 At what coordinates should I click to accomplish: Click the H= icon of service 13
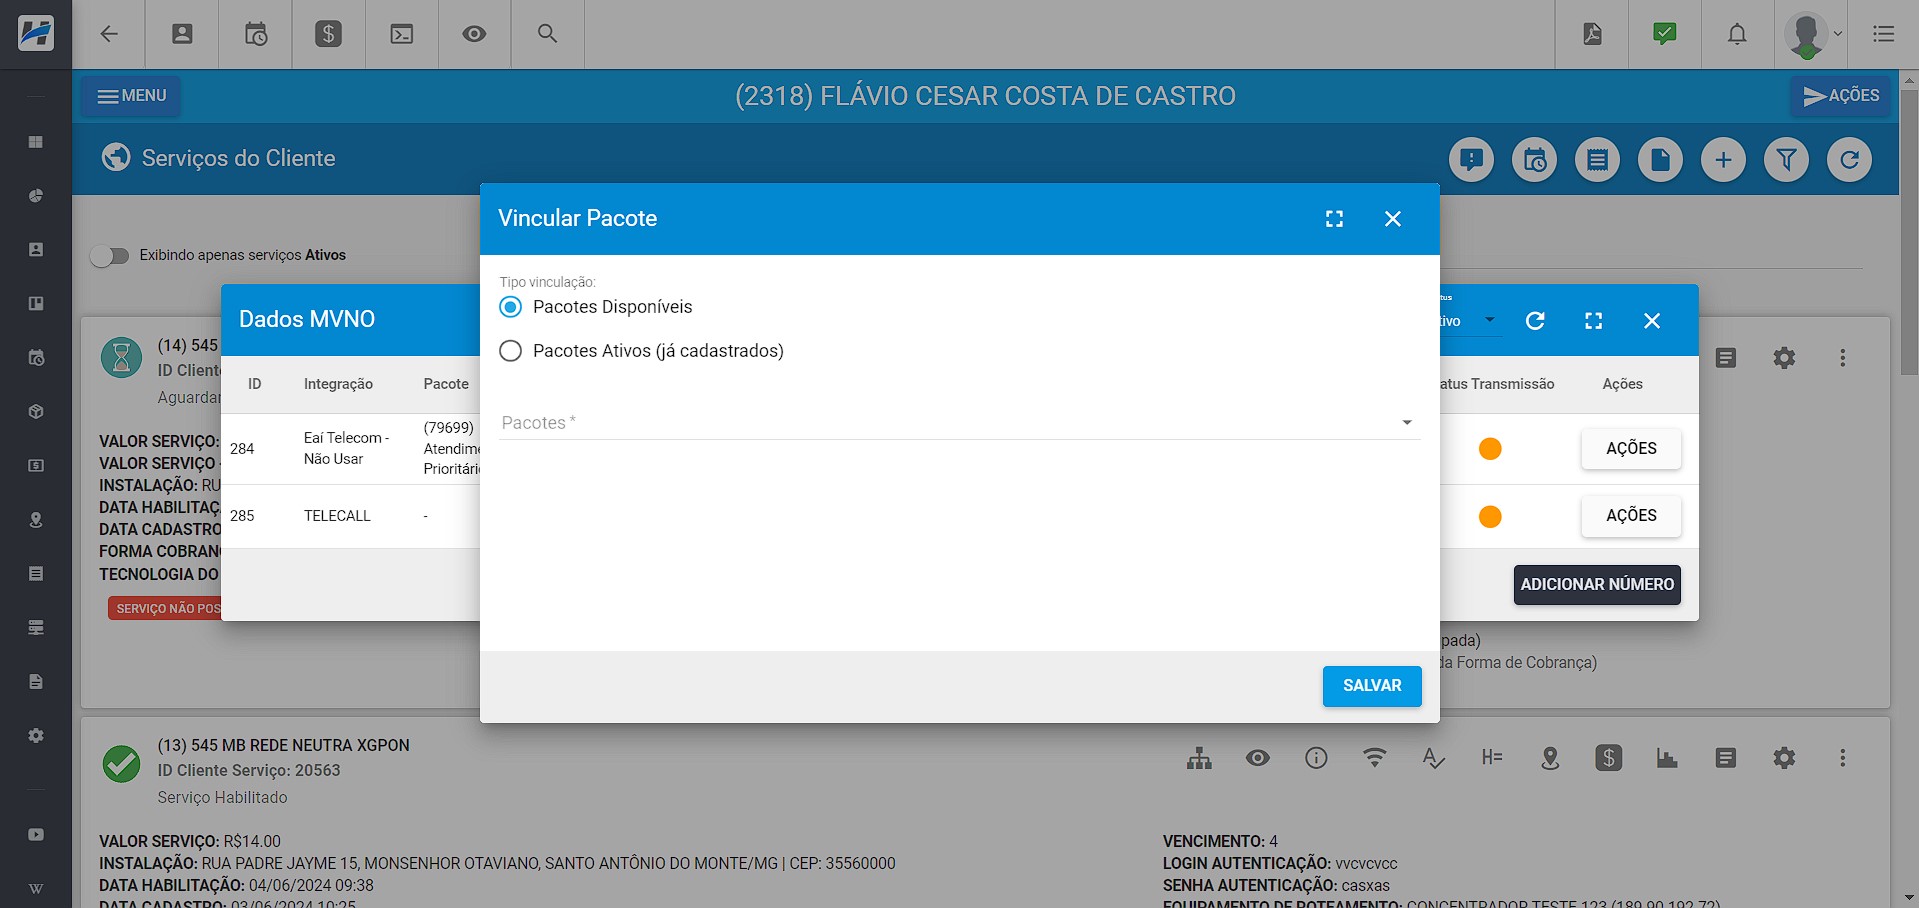tap(1492, 759)
